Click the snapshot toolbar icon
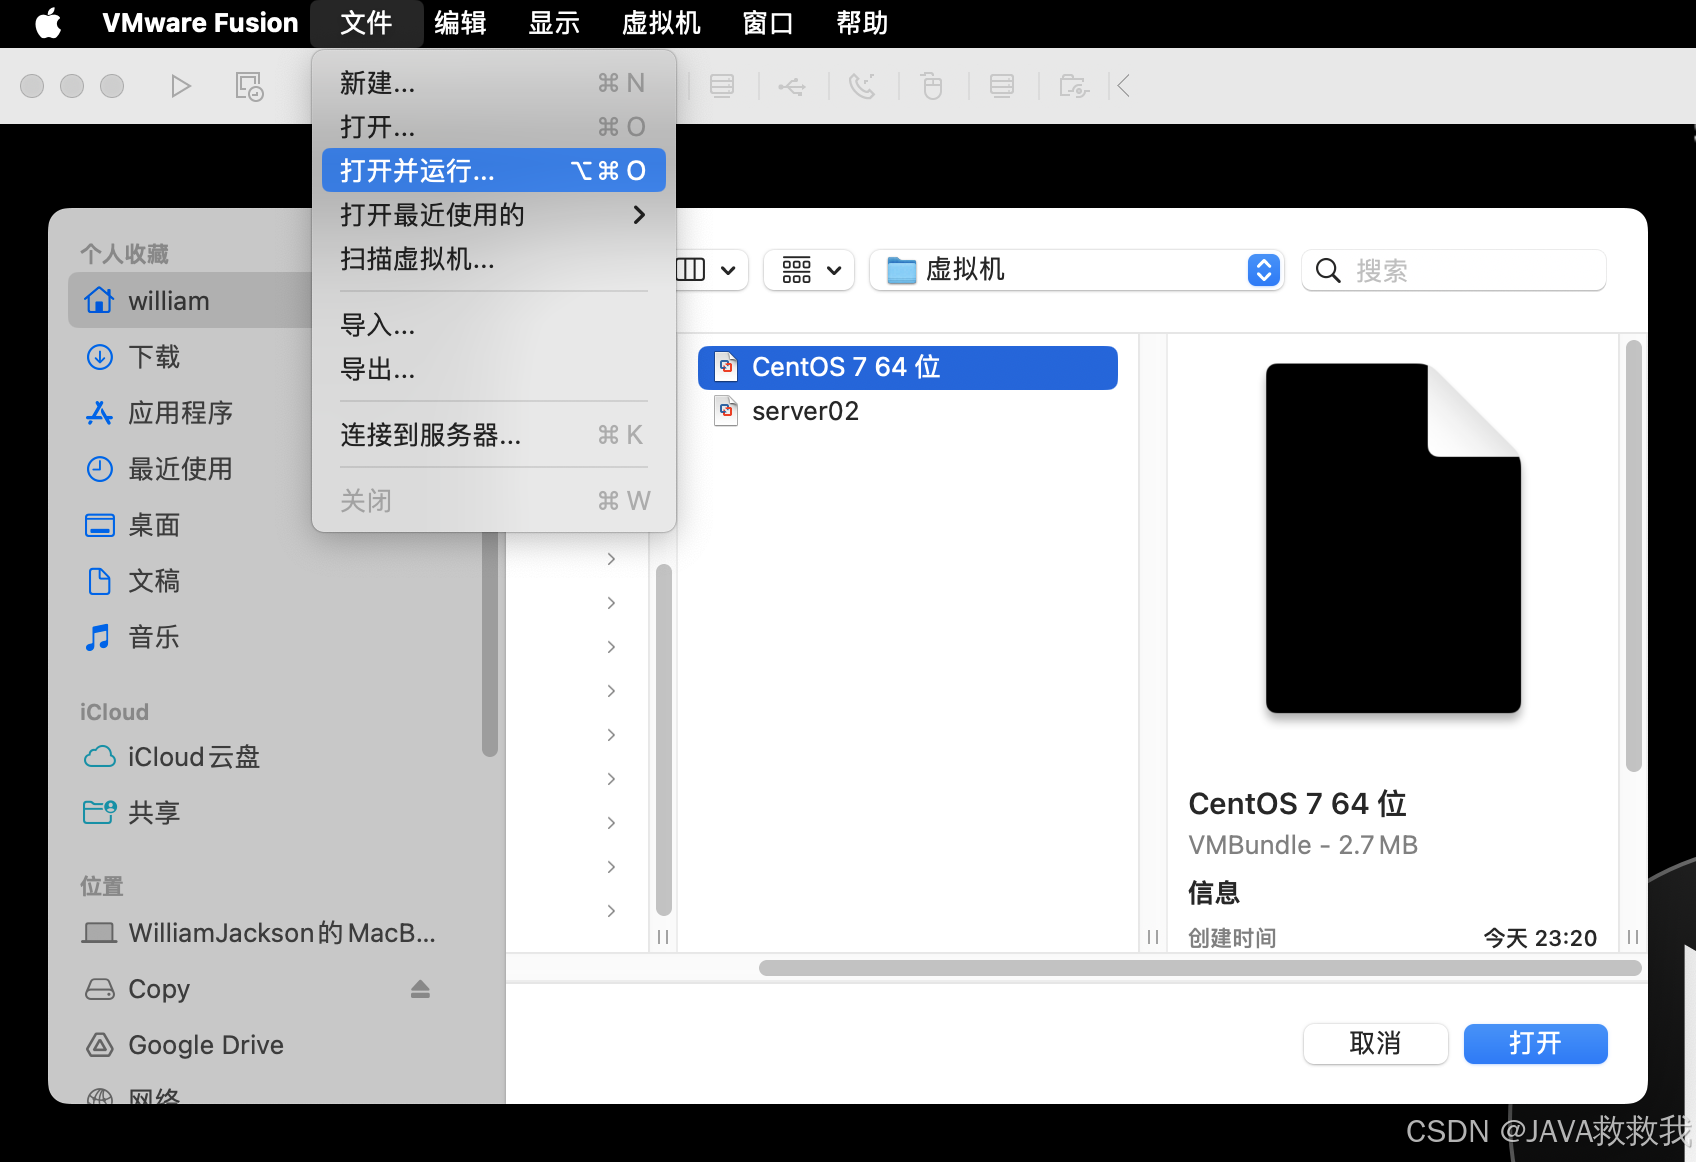 point(249,86)
